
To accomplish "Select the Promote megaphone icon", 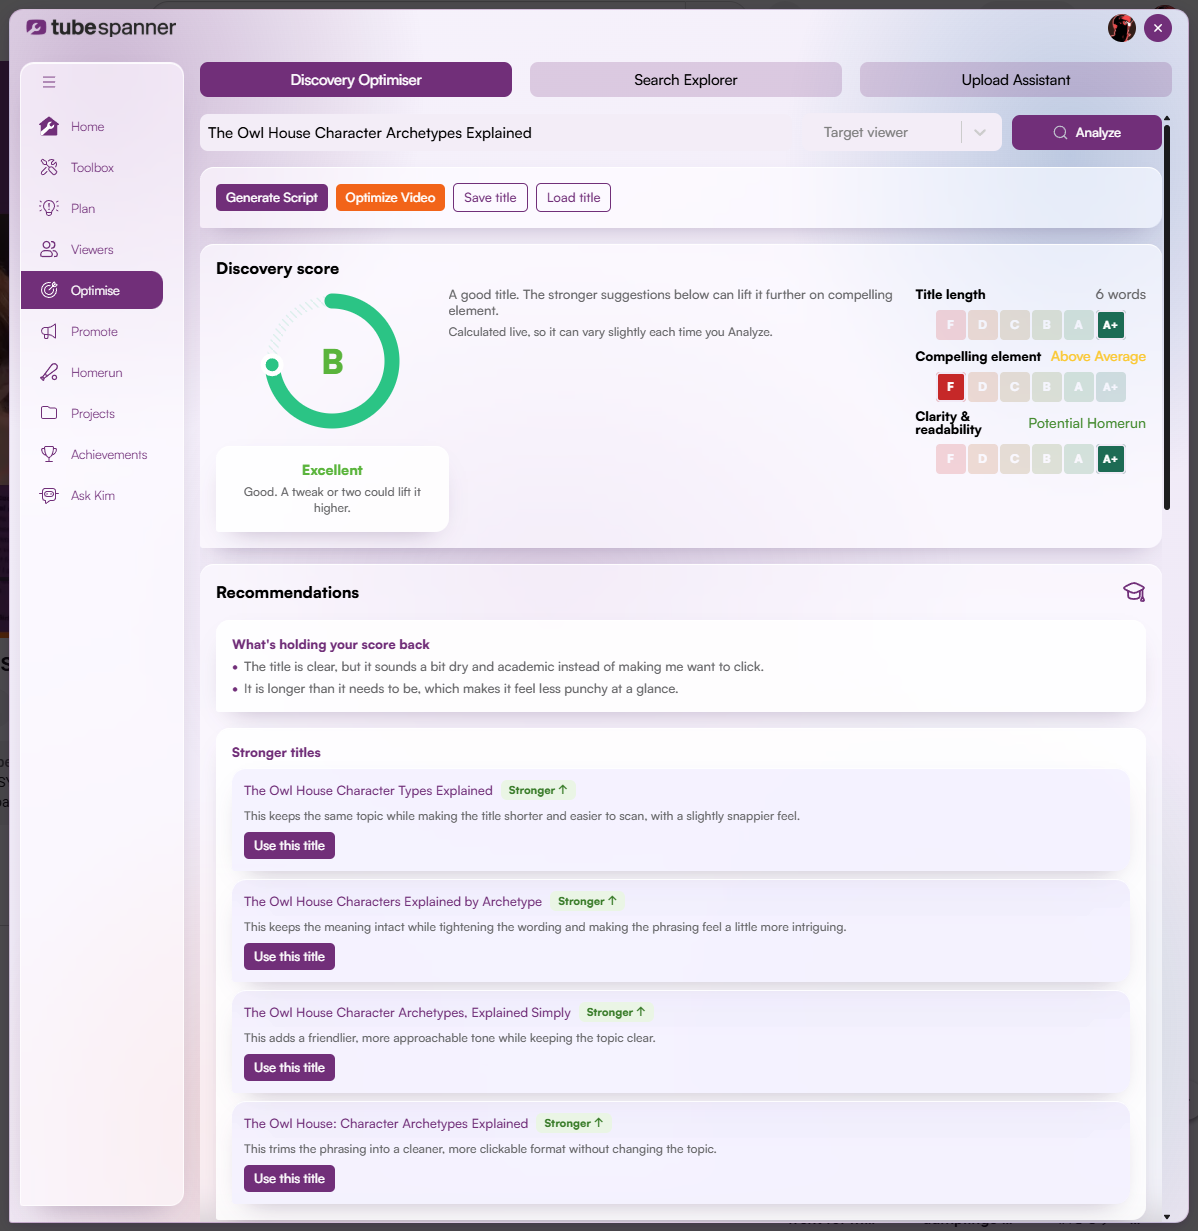I will (x=49, y=331).
